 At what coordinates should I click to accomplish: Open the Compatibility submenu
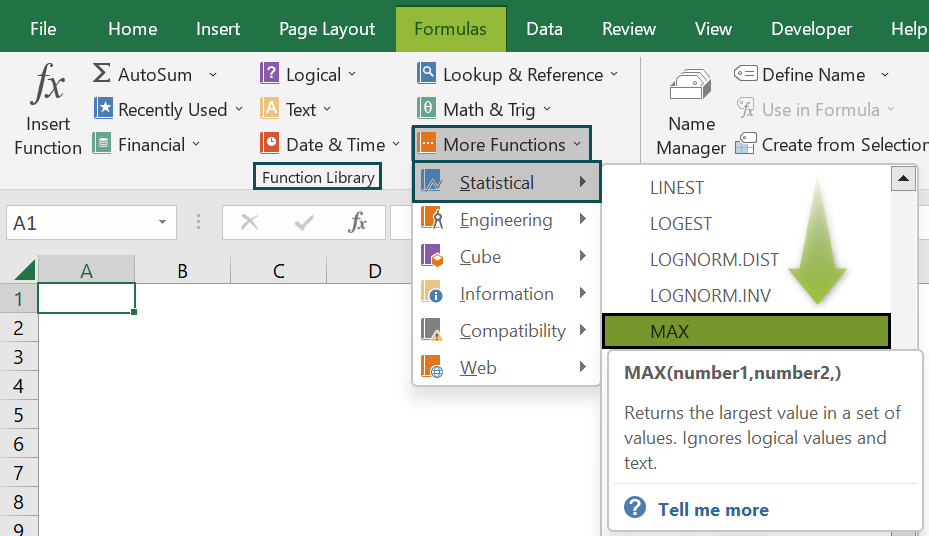[x=507, y=330]
